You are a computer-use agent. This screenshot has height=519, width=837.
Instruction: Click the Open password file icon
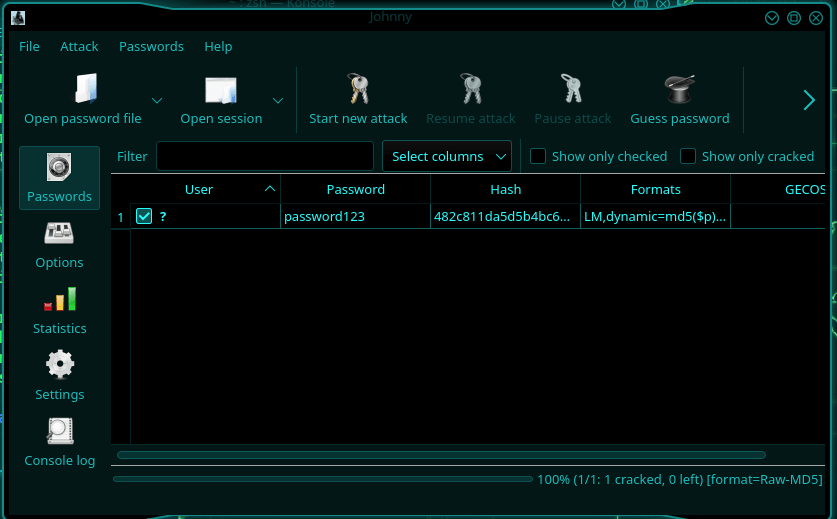point(83,90)
